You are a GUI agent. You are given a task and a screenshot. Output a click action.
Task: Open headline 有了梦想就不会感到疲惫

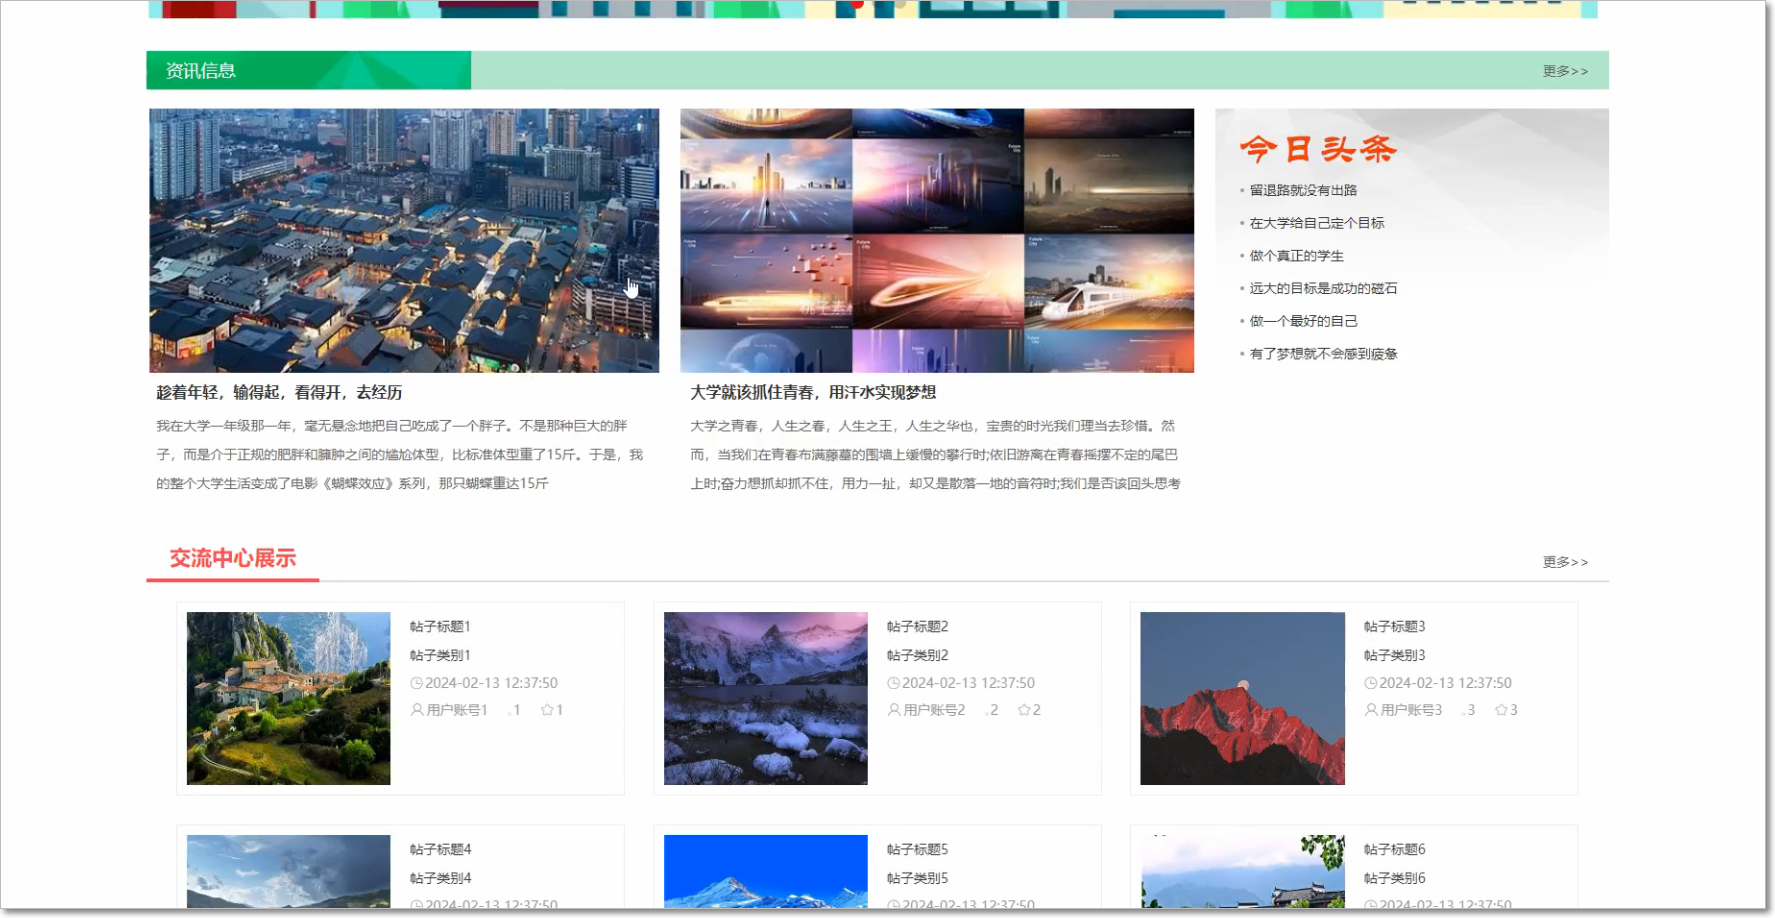[x=1323, y=354]
